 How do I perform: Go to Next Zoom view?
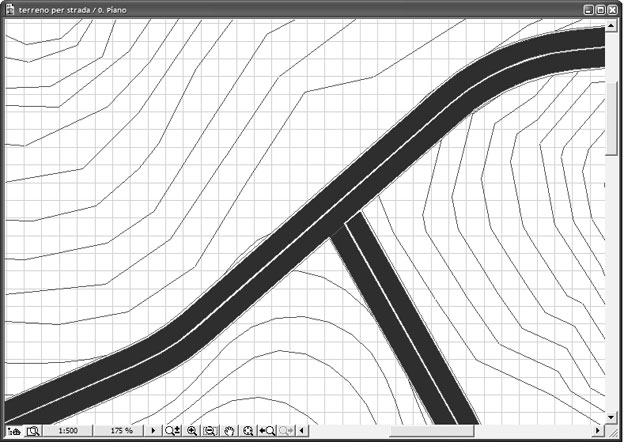tap(287, 431)
